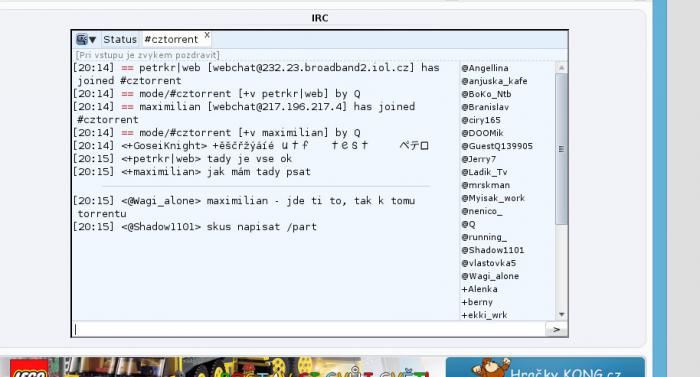Select user @Angellina in nick list
Screen dimensions: 700x377
485,68
